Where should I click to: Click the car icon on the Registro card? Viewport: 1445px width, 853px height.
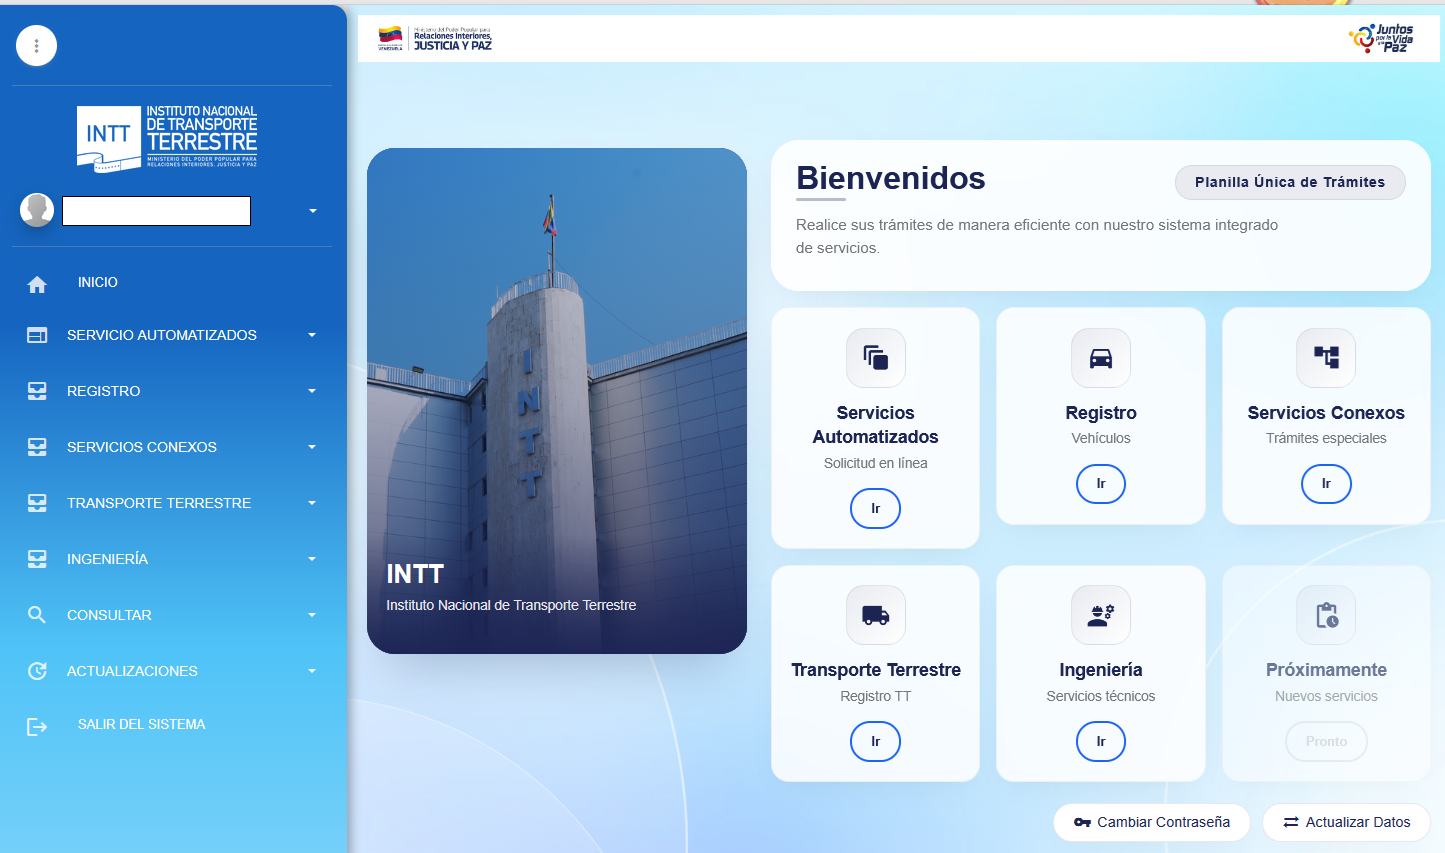[x=1101, y=358]
